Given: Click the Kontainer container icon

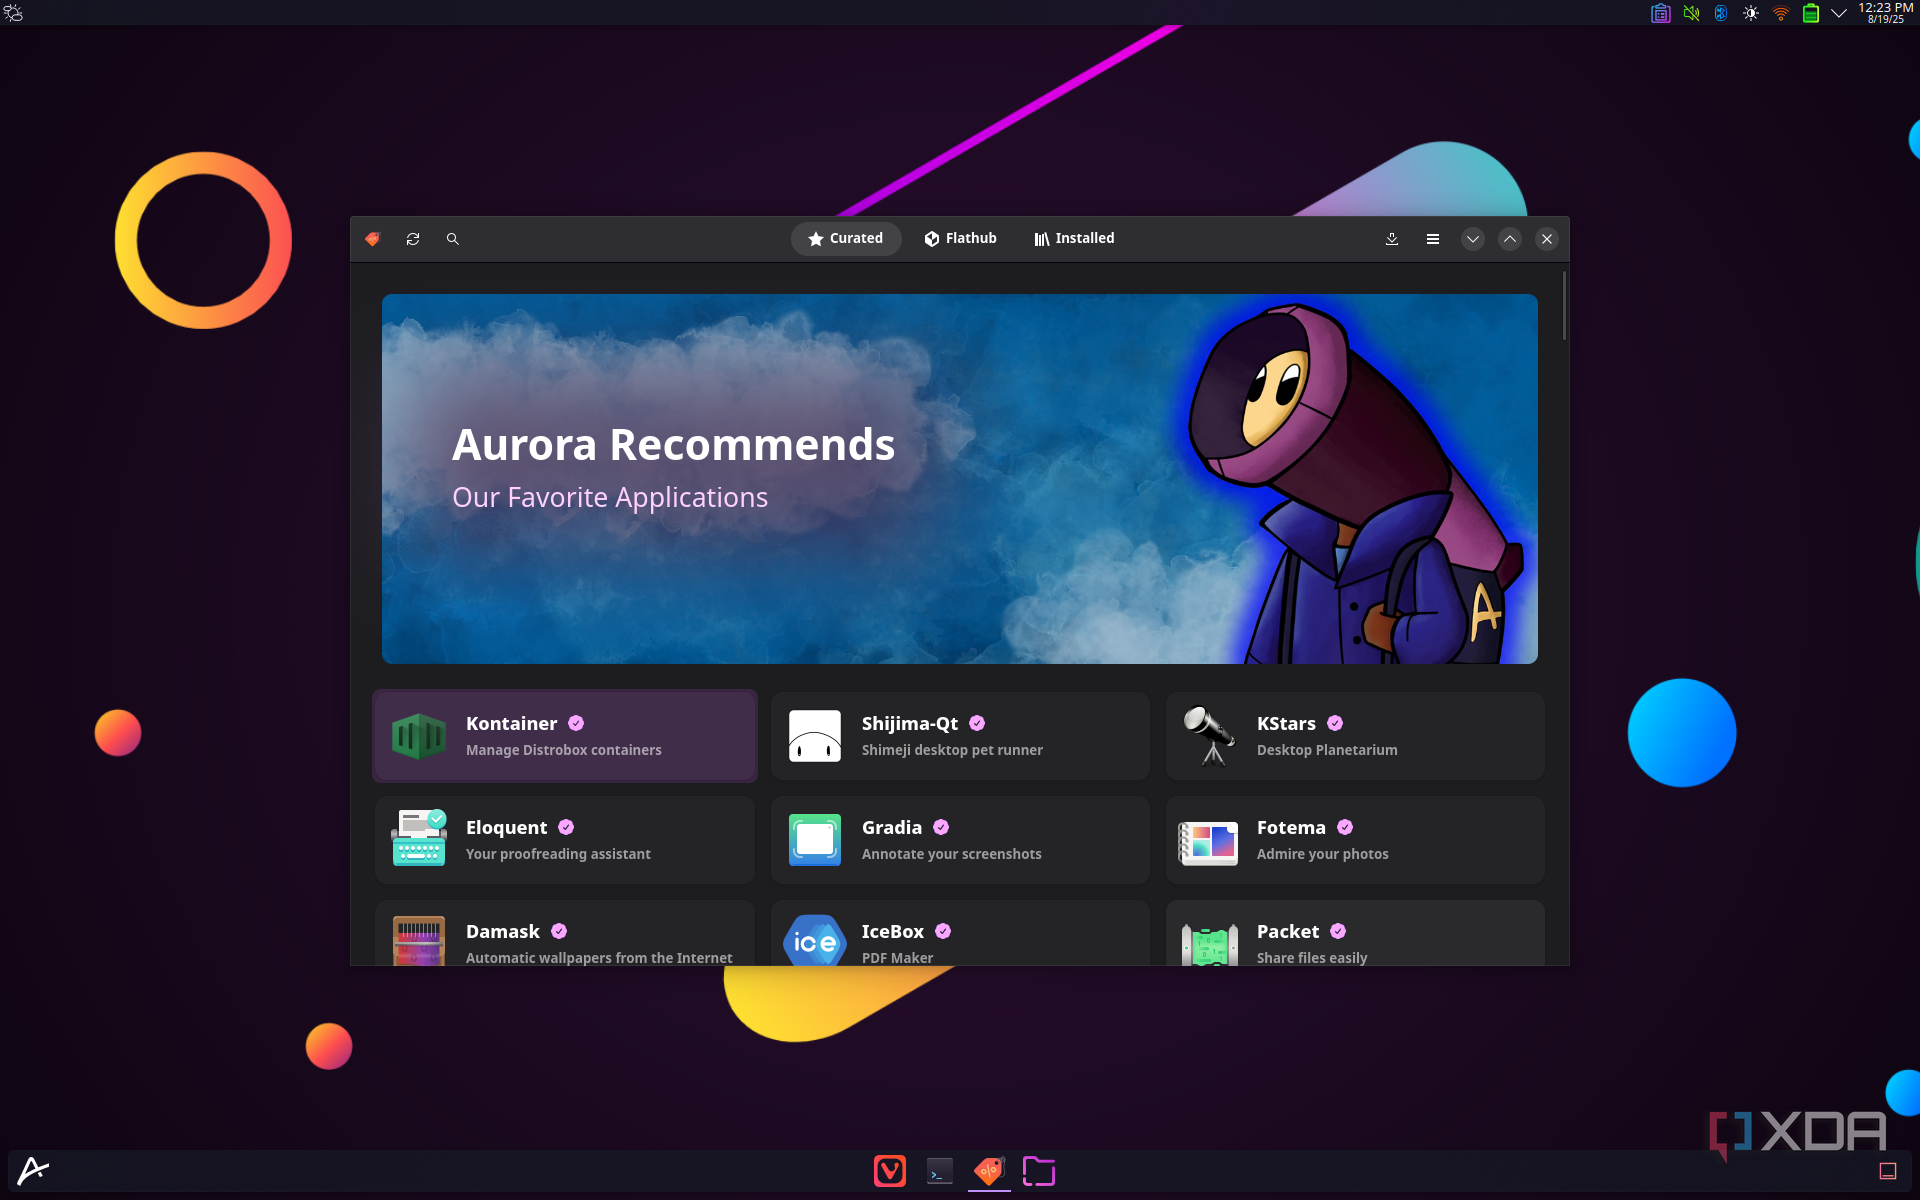Looking at the screenshot, I should coord(419,737).
